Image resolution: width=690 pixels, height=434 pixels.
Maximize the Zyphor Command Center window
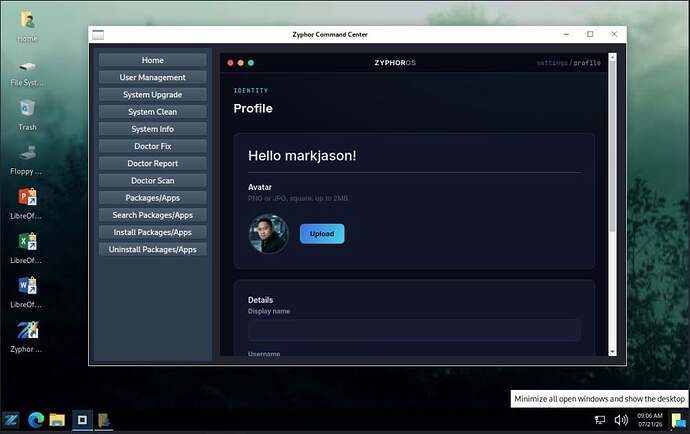coord(590,34)
